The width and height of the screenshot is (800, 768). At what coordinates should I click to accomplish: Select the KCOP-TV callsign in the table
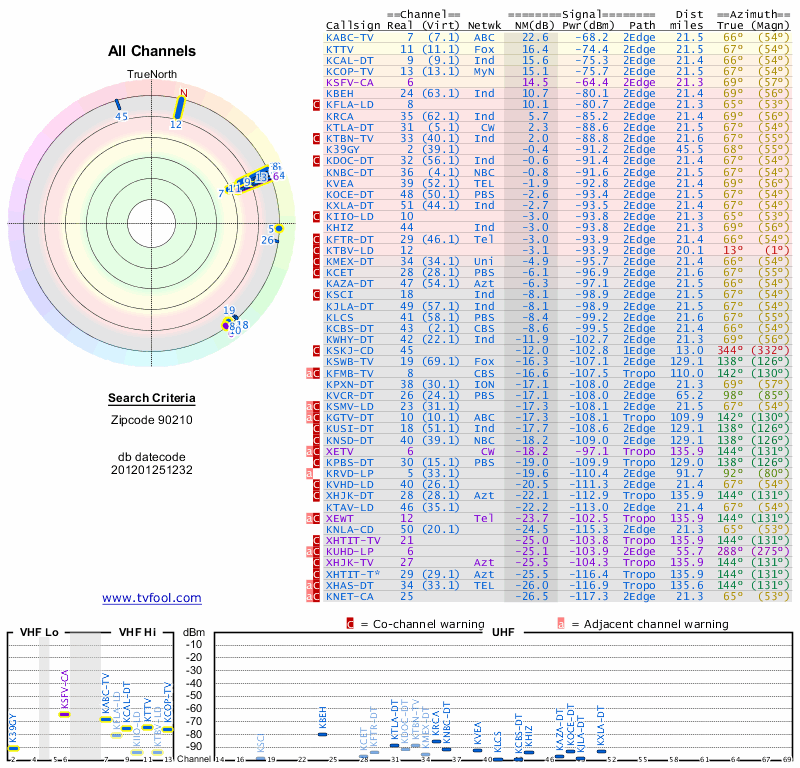[x=349, y=71]
